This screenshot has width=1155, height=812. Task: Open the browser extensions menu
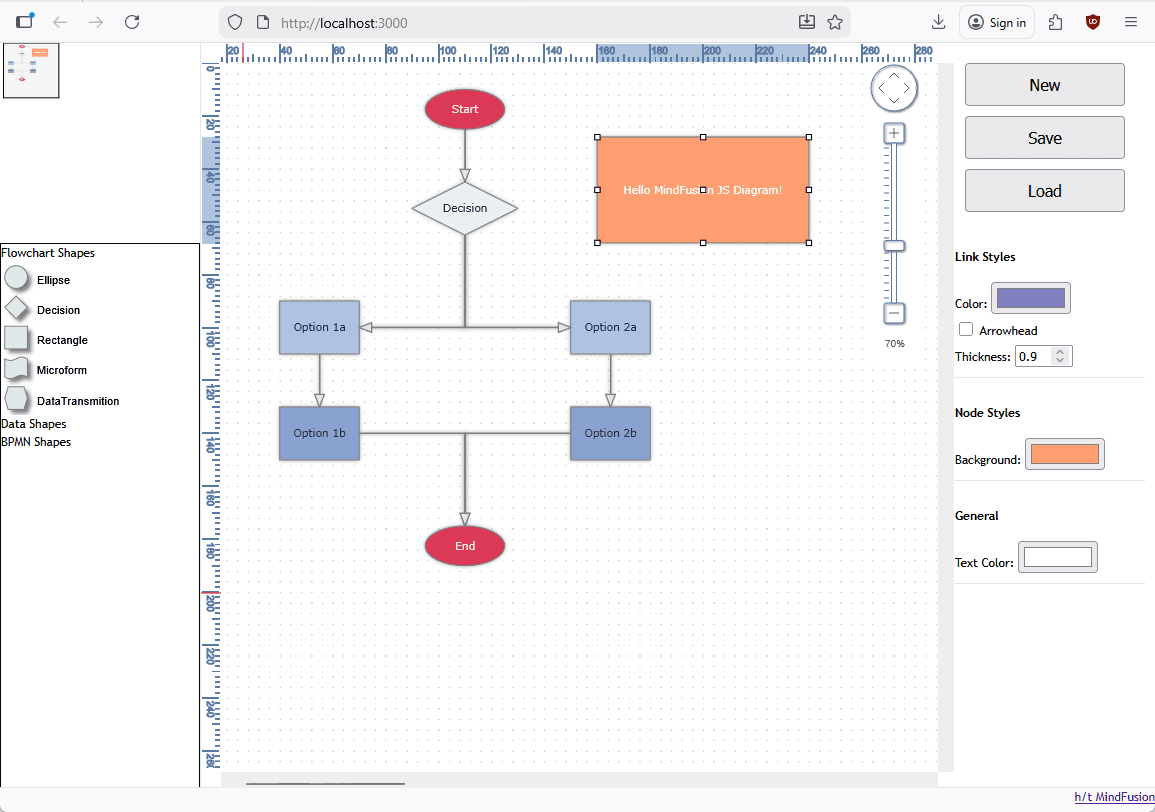coord(1056,22)
